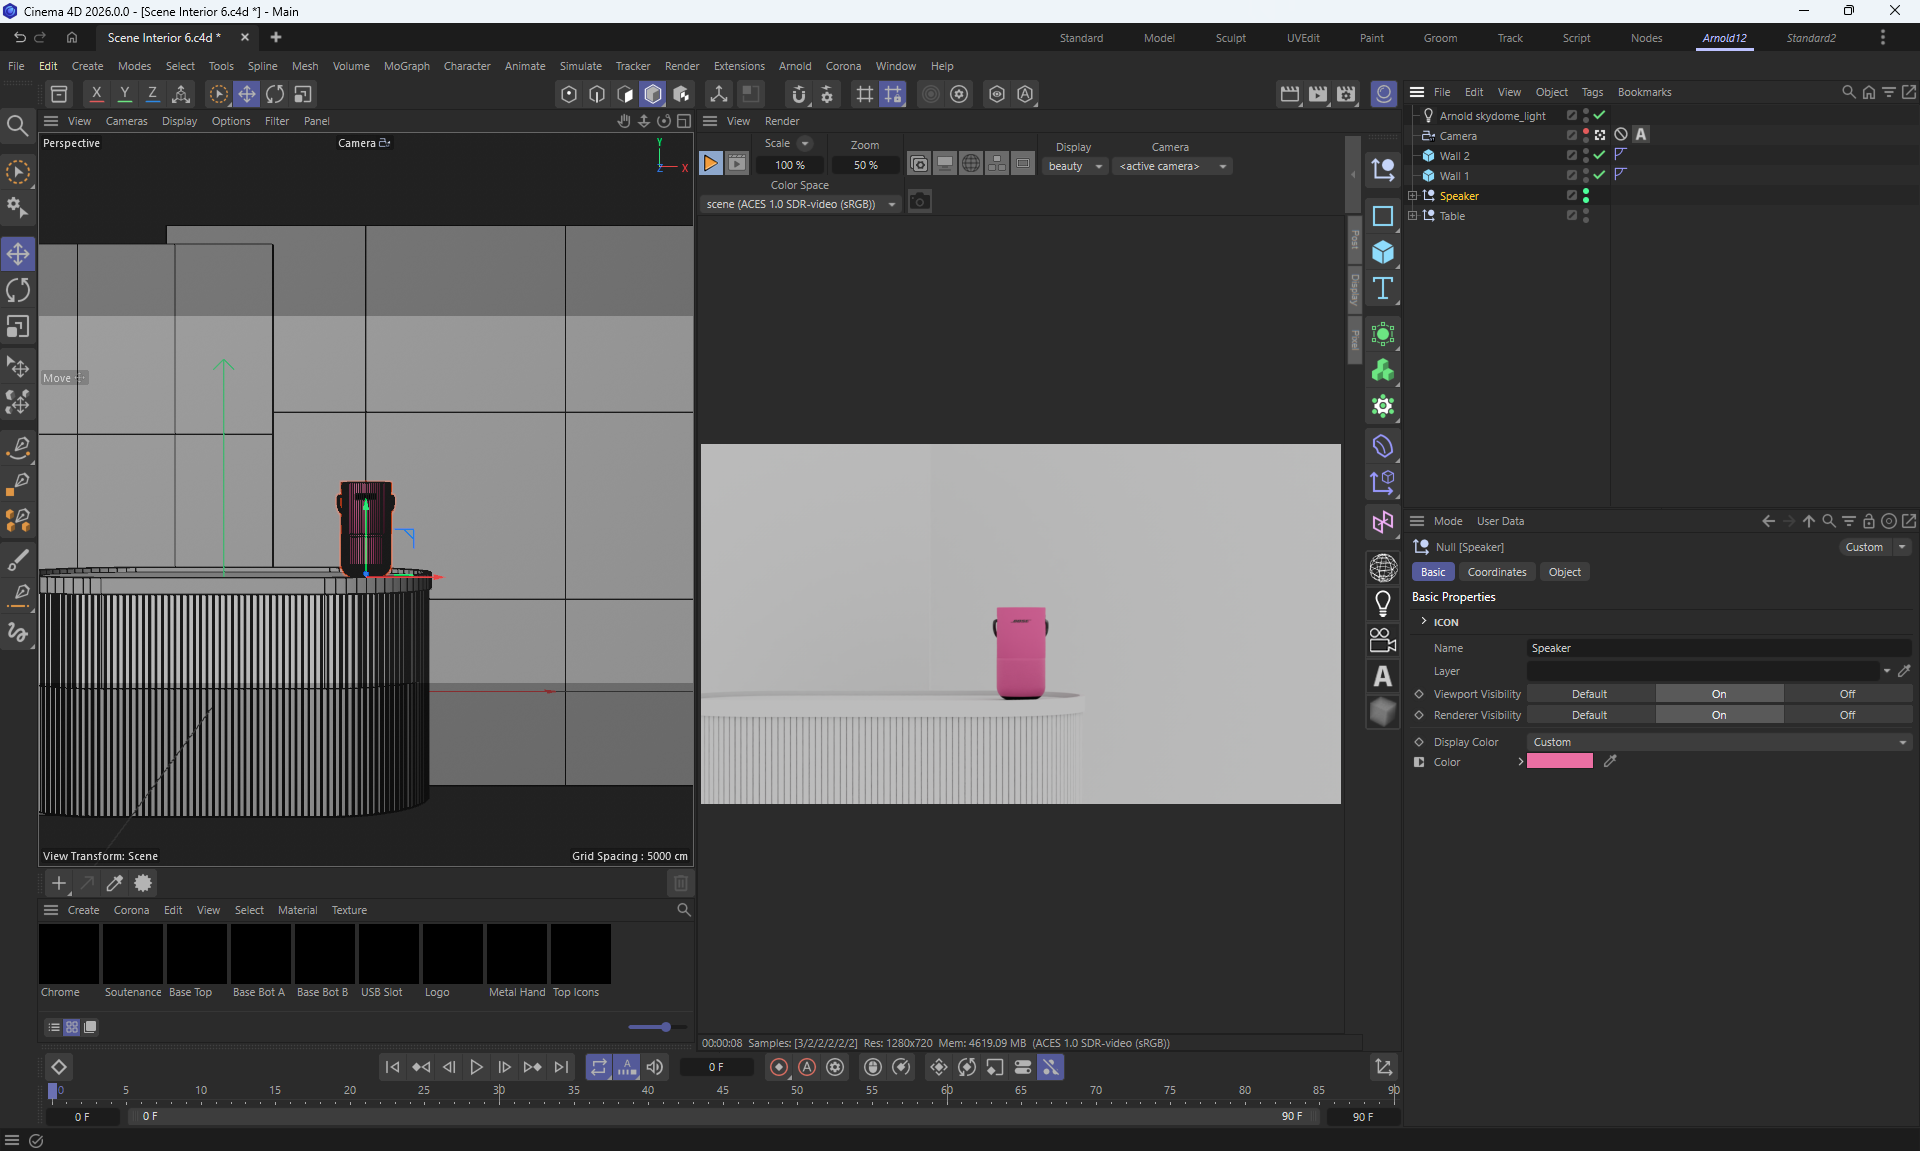
Task: Set Viewport Visibility to Off
Action: click(x=1847, y=694)
